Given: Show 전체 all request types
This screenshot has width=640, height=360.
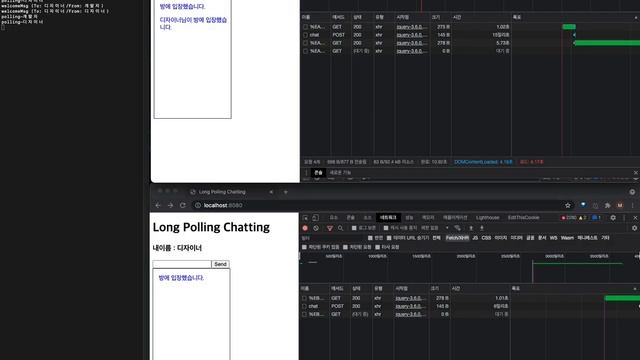Looking at the screenshot, I should point(437,238).
